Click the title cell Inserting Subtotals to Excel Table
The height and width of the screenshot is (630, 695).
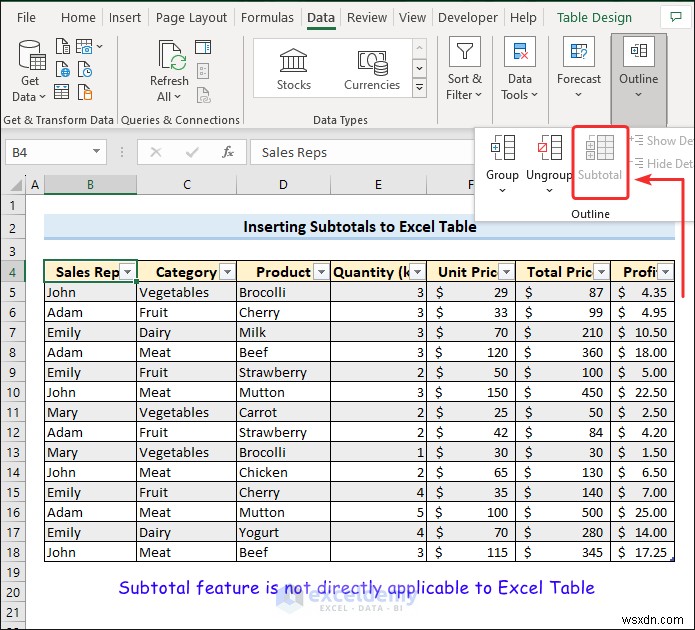359,227
